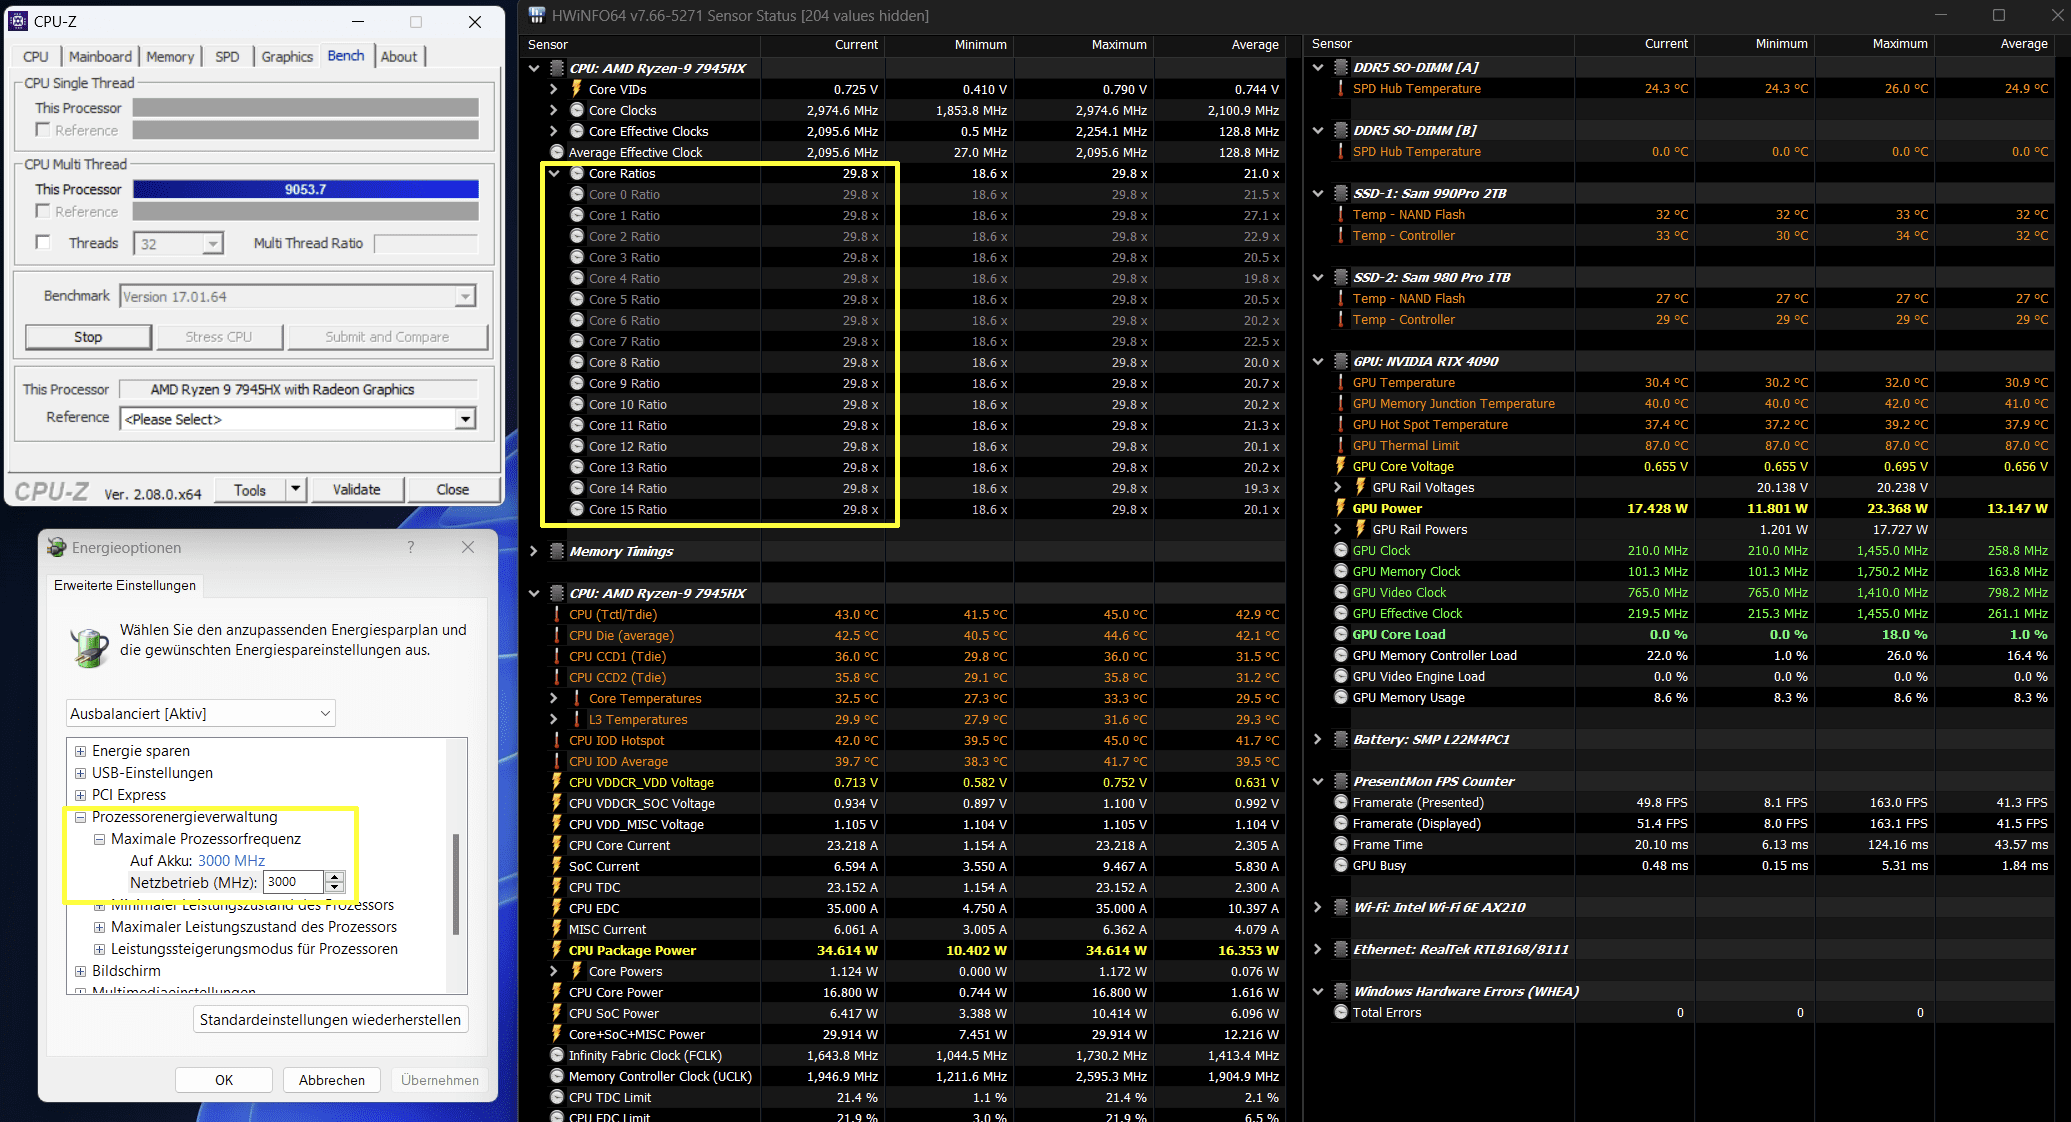
Task: Check the Multi Thread Reference checkbox
Action: coord(43,211)
